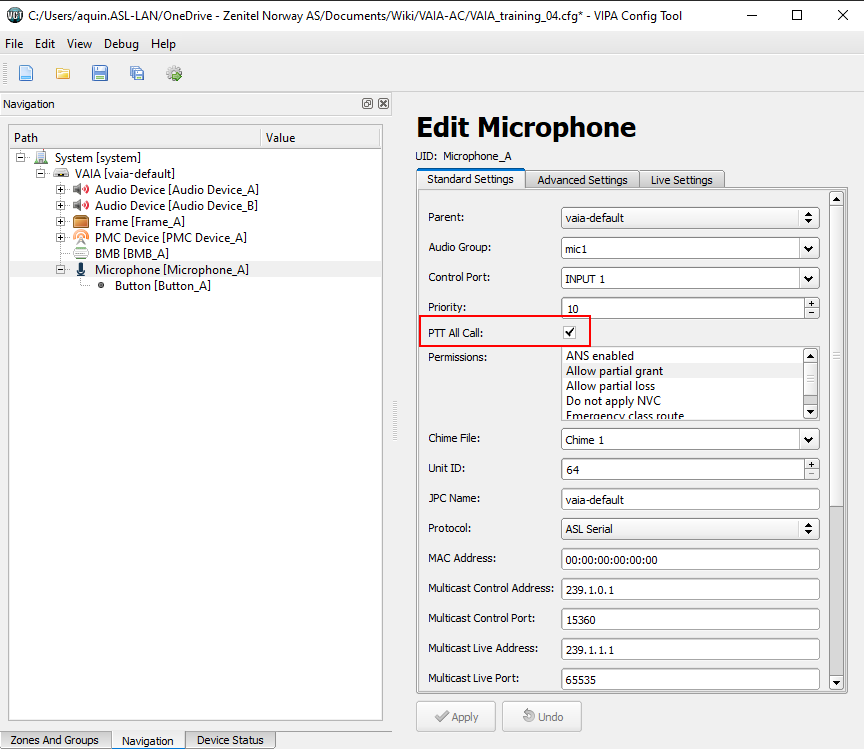Float the Navigation panel with undock icon
Viewport: 864px width, 749px height.
tap(367, 104)
